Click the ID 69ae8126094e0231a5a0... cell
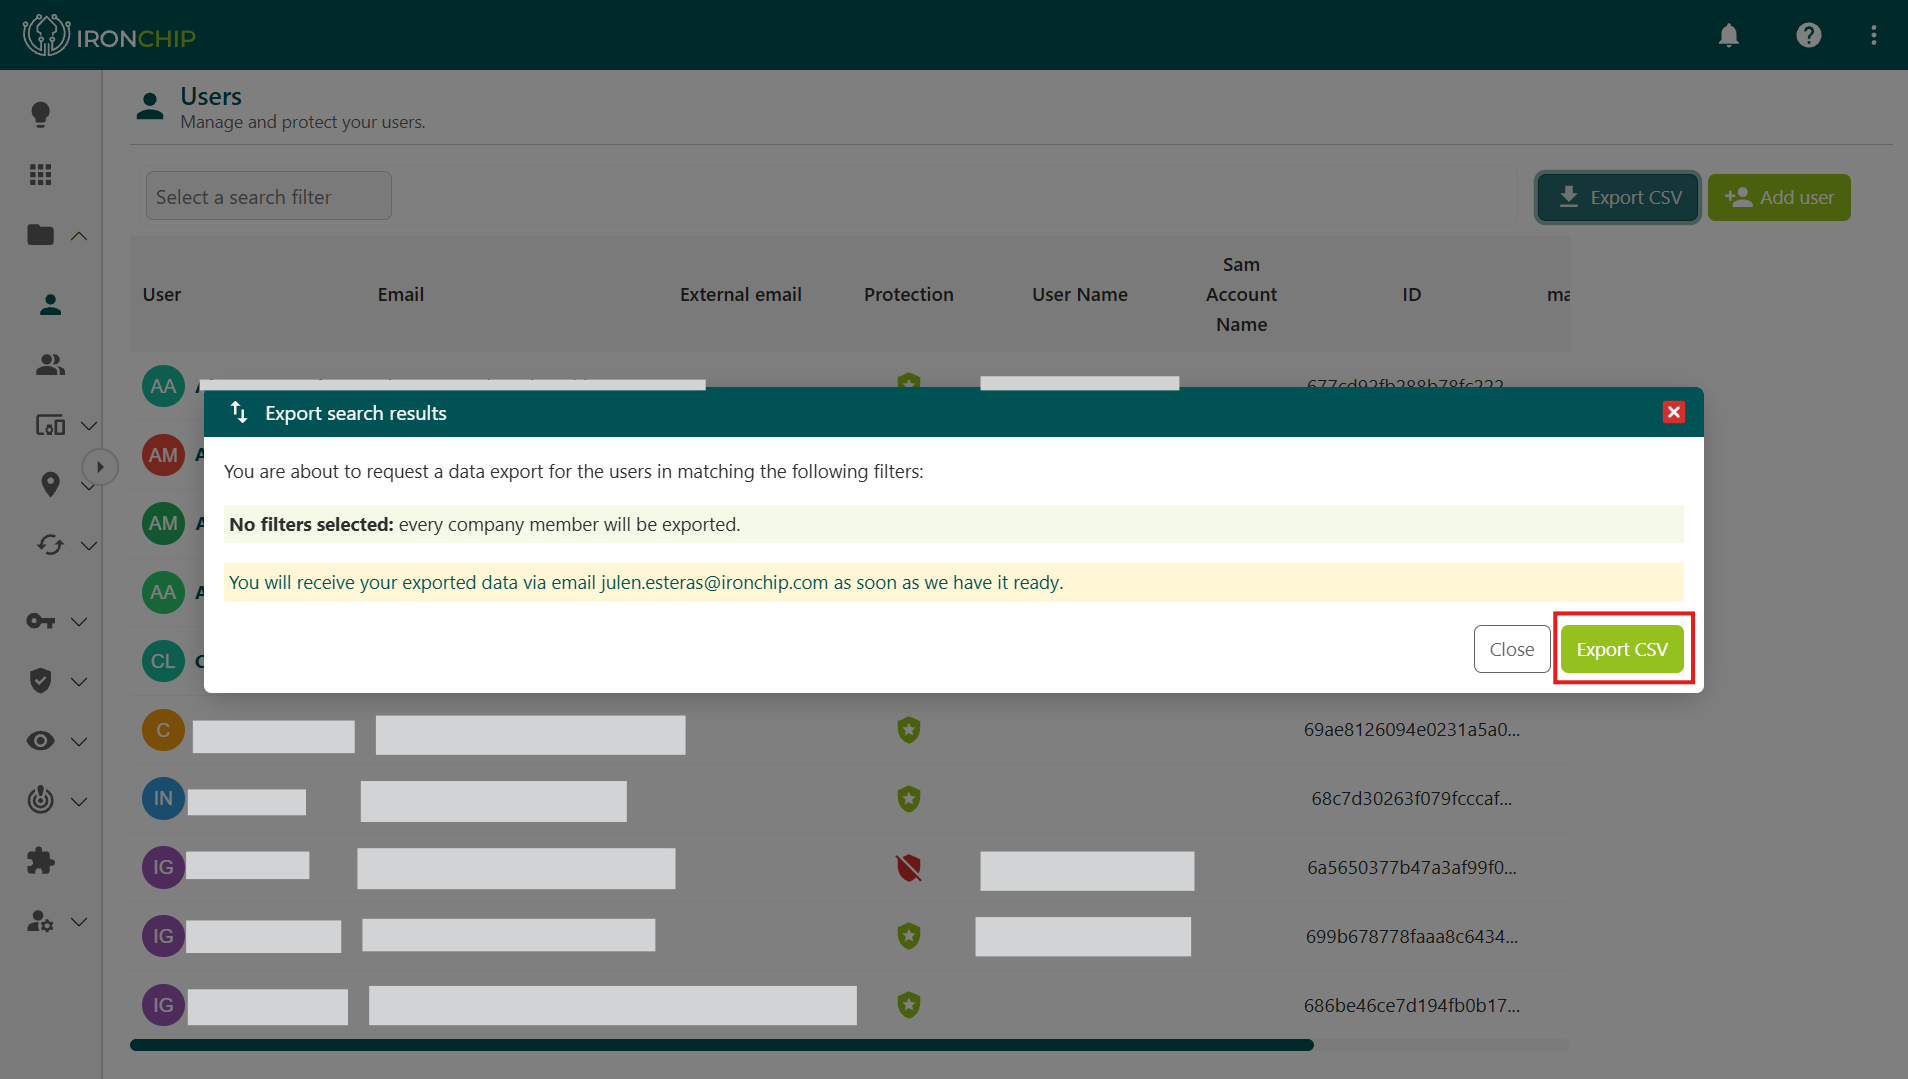This screenshot has height=1079, width=1908. (1411, 730)
